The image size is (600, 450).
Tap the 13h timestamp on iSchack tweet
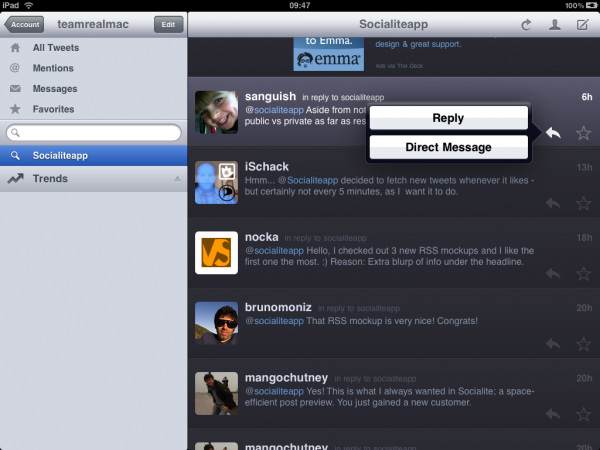(x=584, y=167)
